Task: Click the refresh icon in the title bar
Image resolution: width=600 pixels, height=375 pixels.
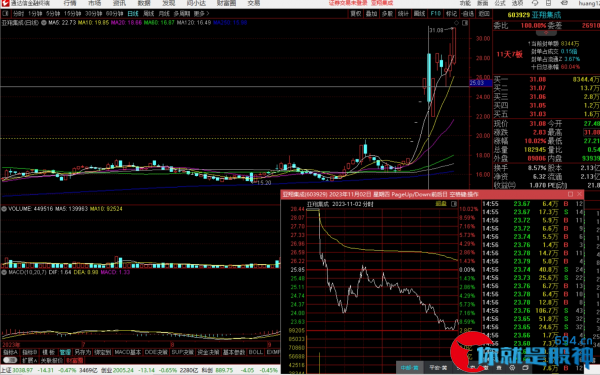Action: [535, 3]
